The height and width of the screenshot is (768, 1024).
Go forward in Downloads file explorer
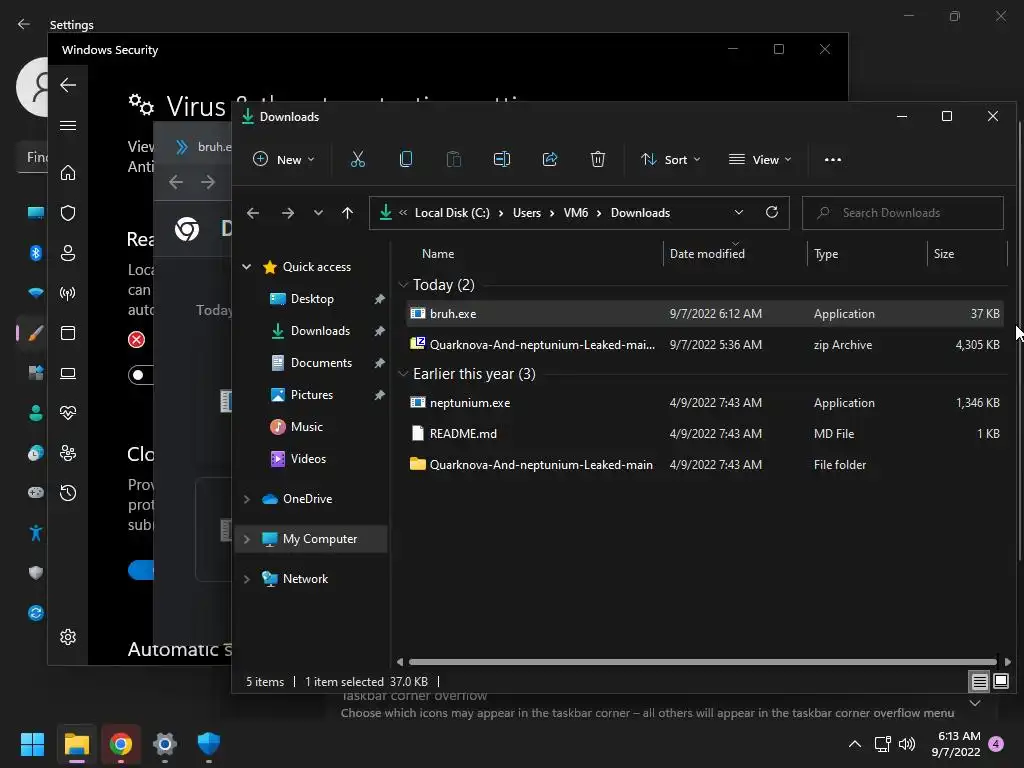(x=287, y=213)
